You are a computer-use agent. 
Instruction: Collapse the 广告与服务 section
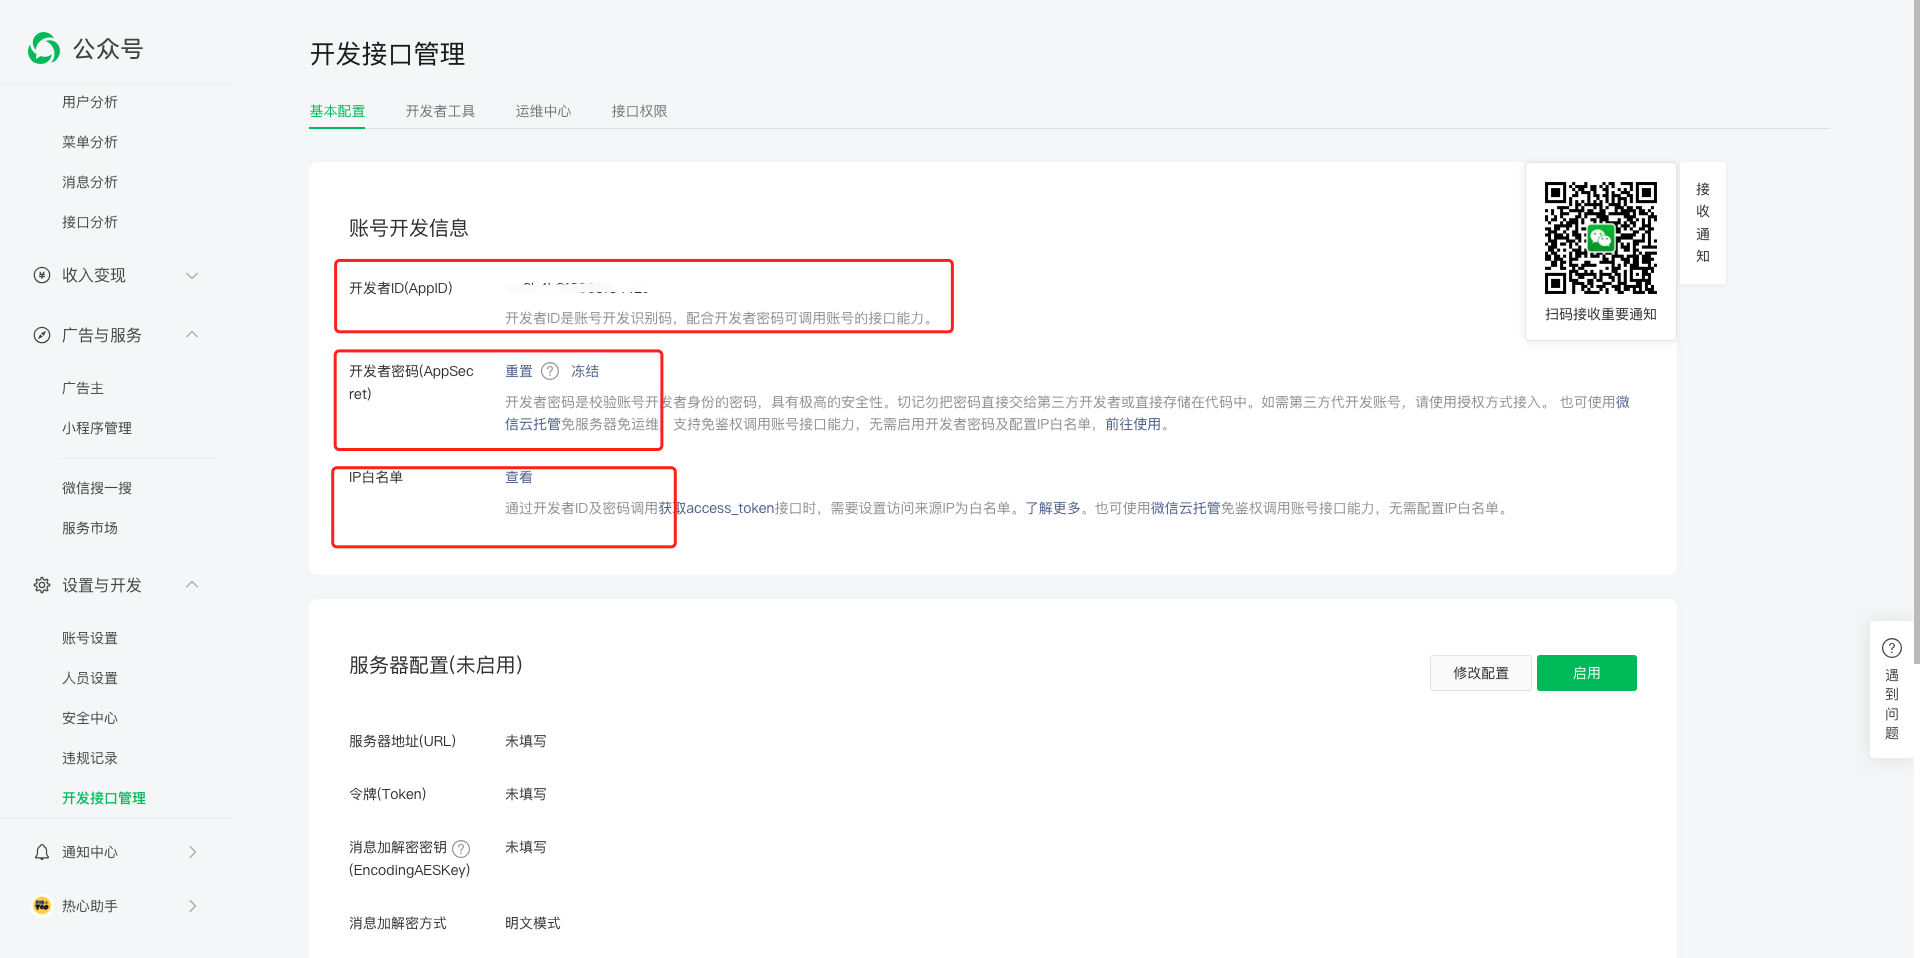pyautogui.click(x=192, y=335)
